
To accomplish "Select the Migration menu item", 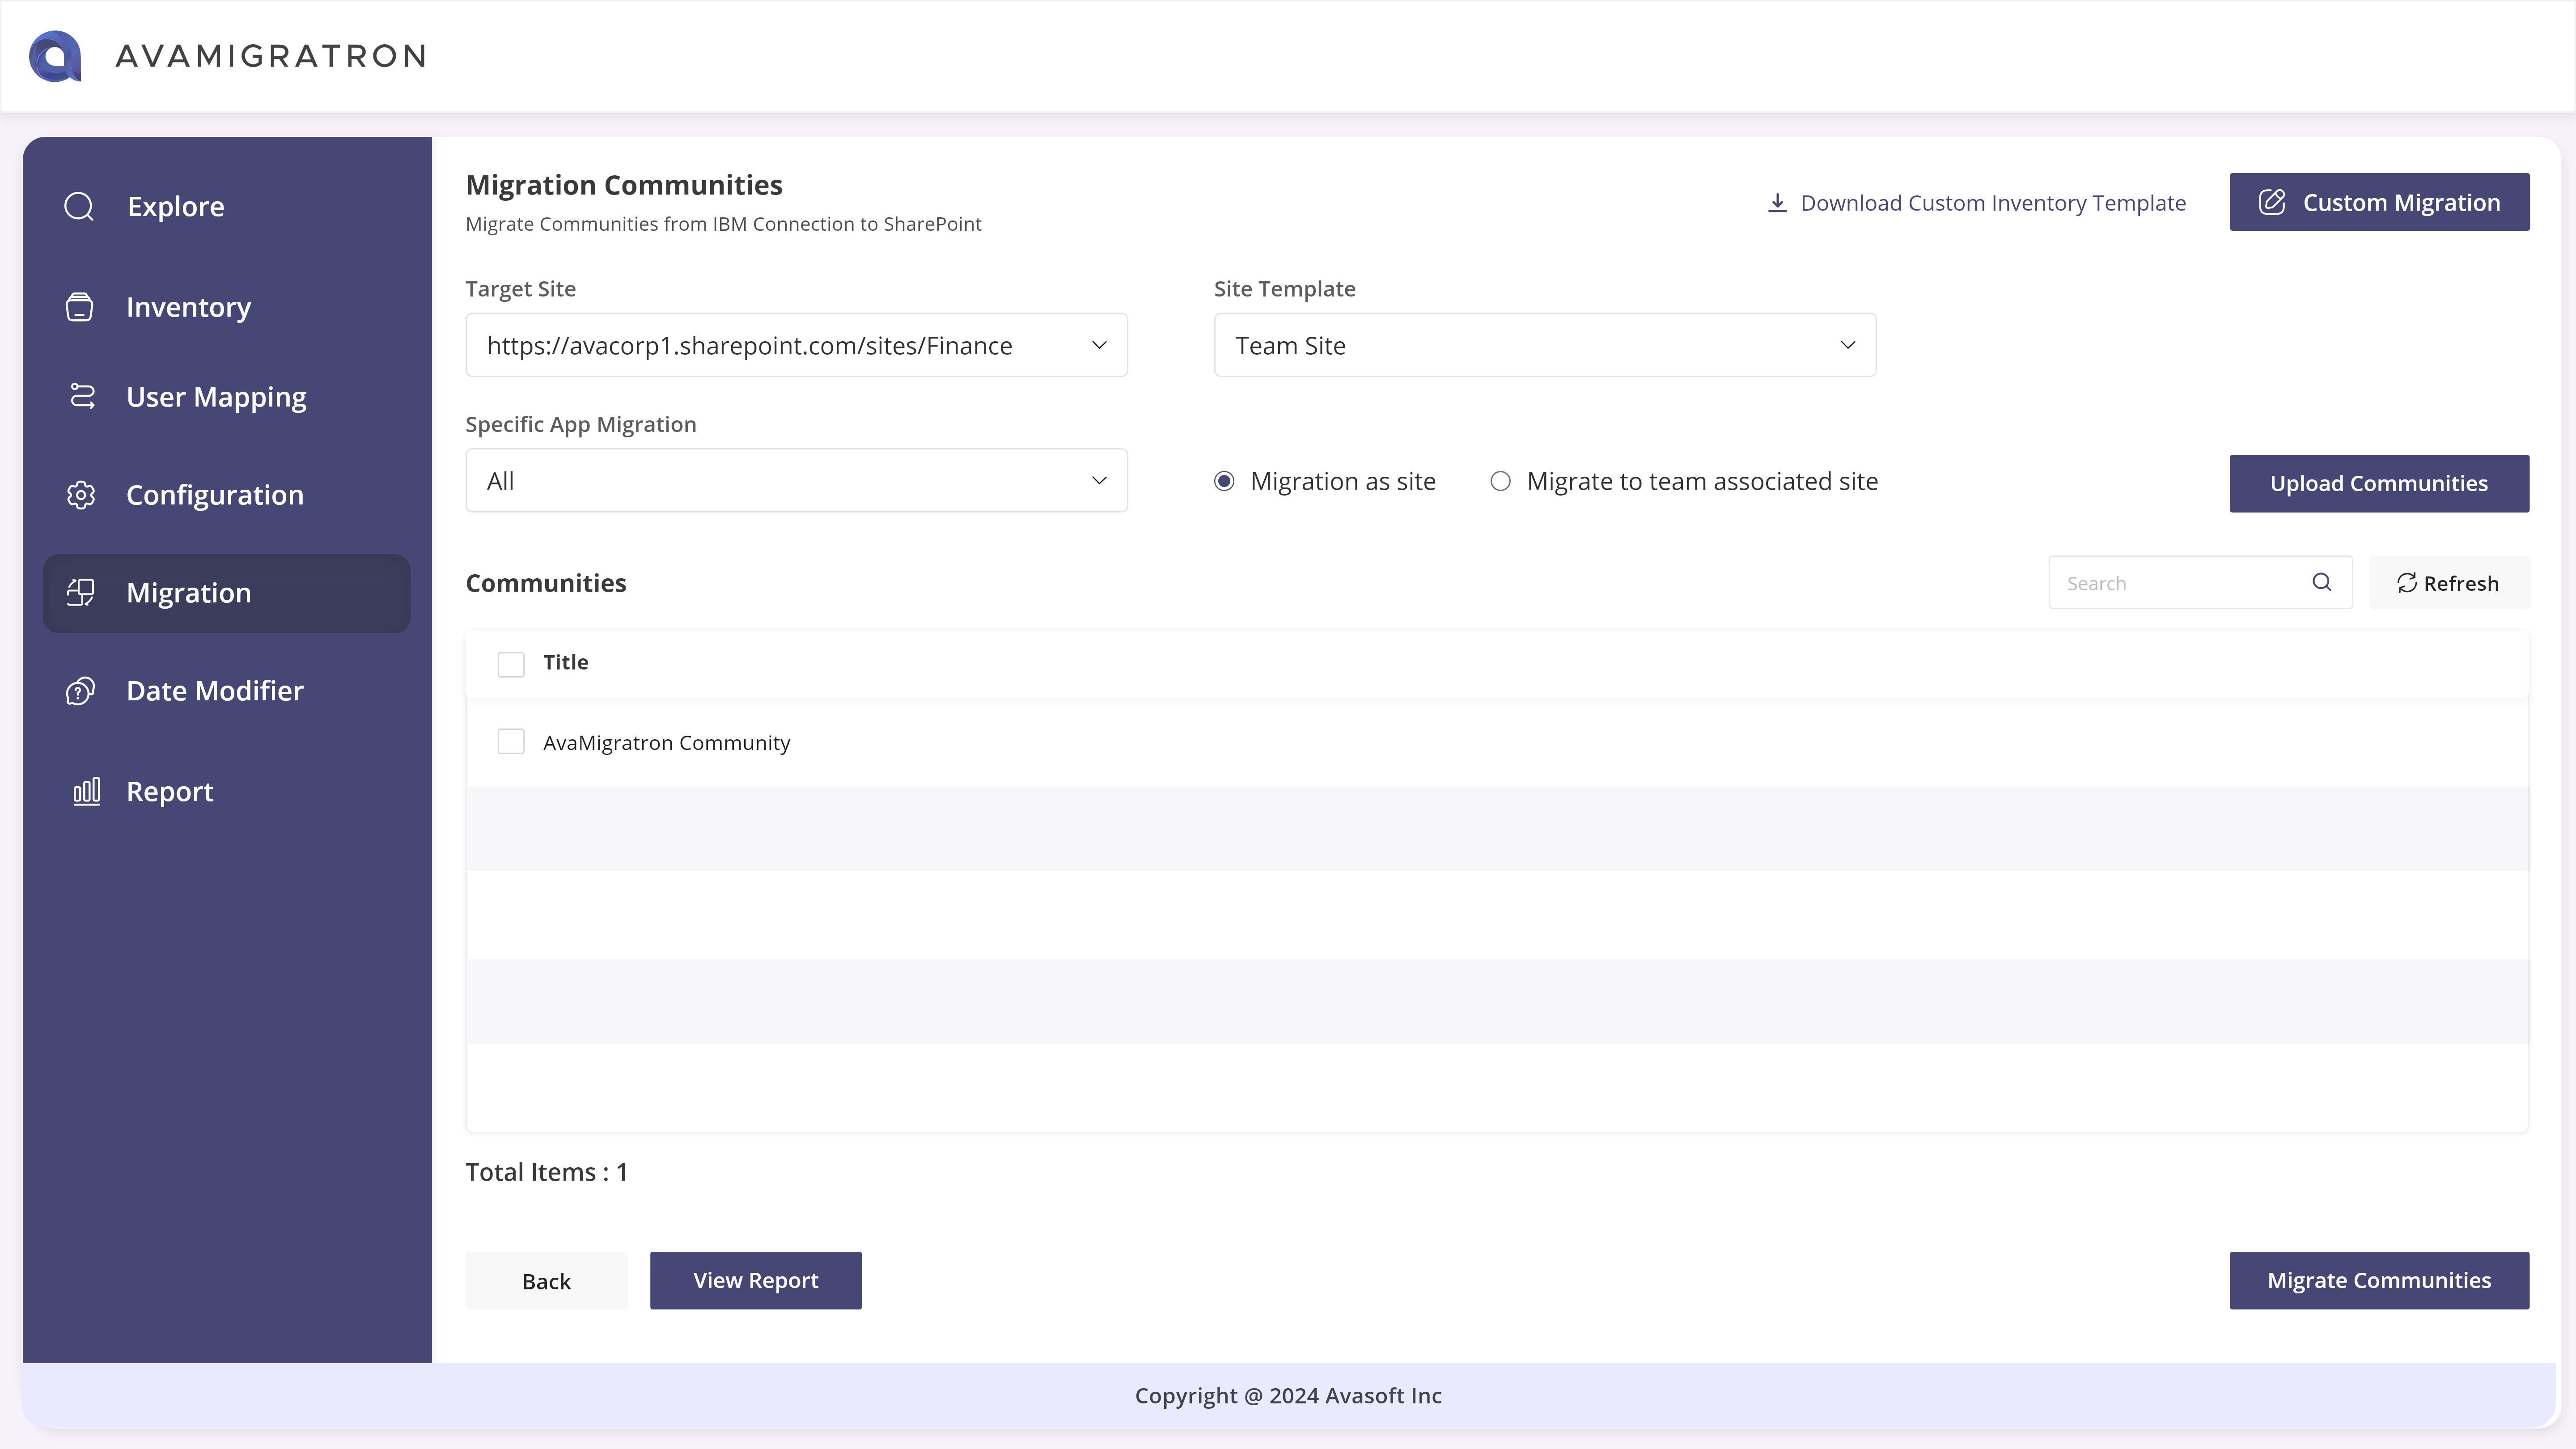I will click(227, 593).
